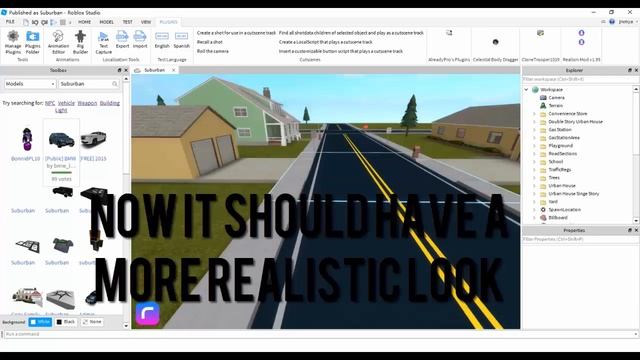Screen dimensions: 640x360
Task: Activate the Celestial Body Dragger plugin
Action: 496,42
